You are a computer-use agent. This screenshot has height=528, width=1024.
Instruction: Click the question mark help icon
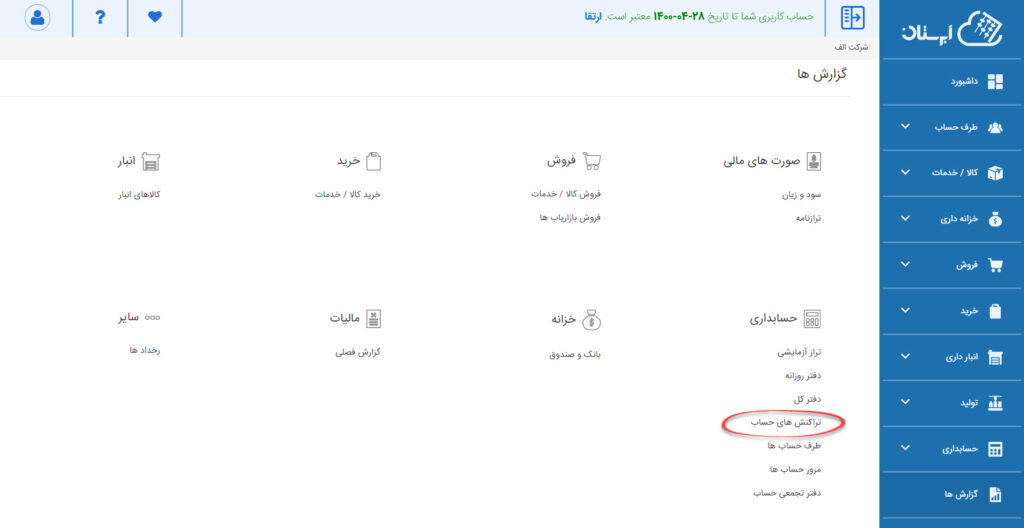click(x=100, y=18)
